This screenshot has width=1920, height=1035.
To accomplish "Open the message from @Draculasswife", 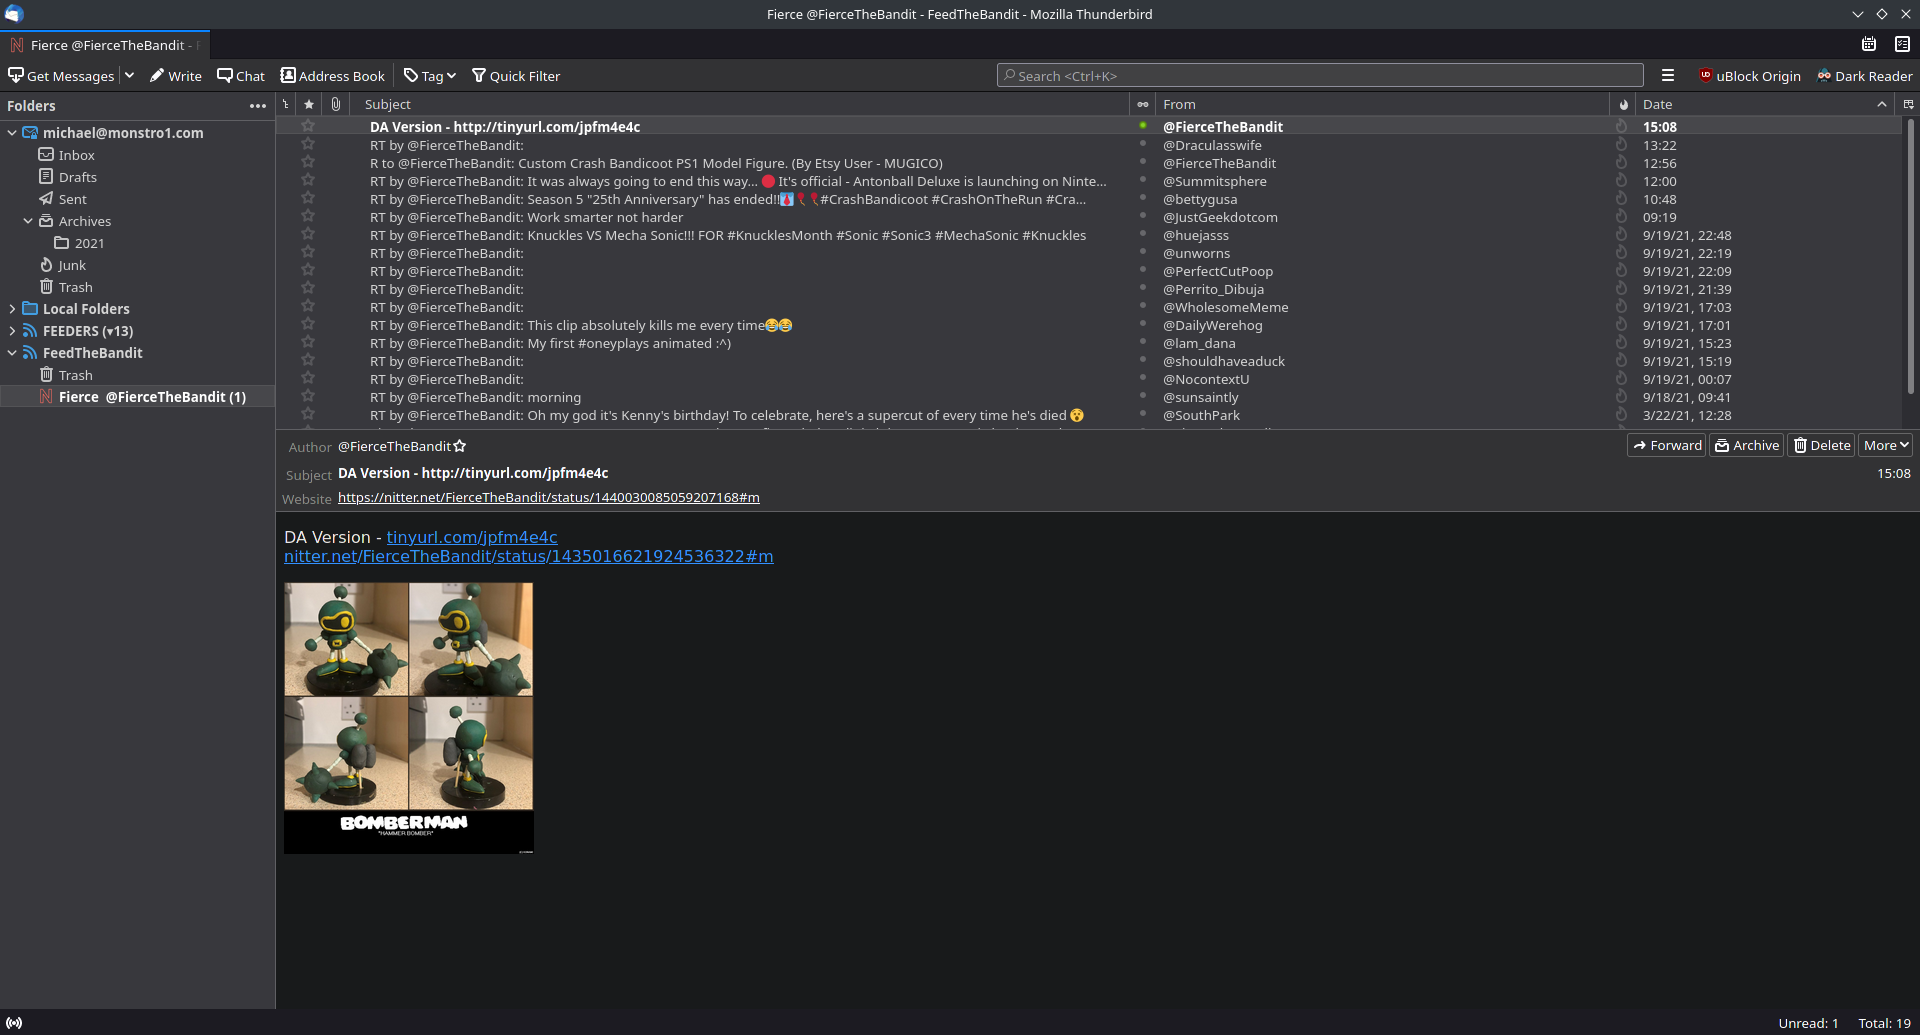I will coord(1088,145).
